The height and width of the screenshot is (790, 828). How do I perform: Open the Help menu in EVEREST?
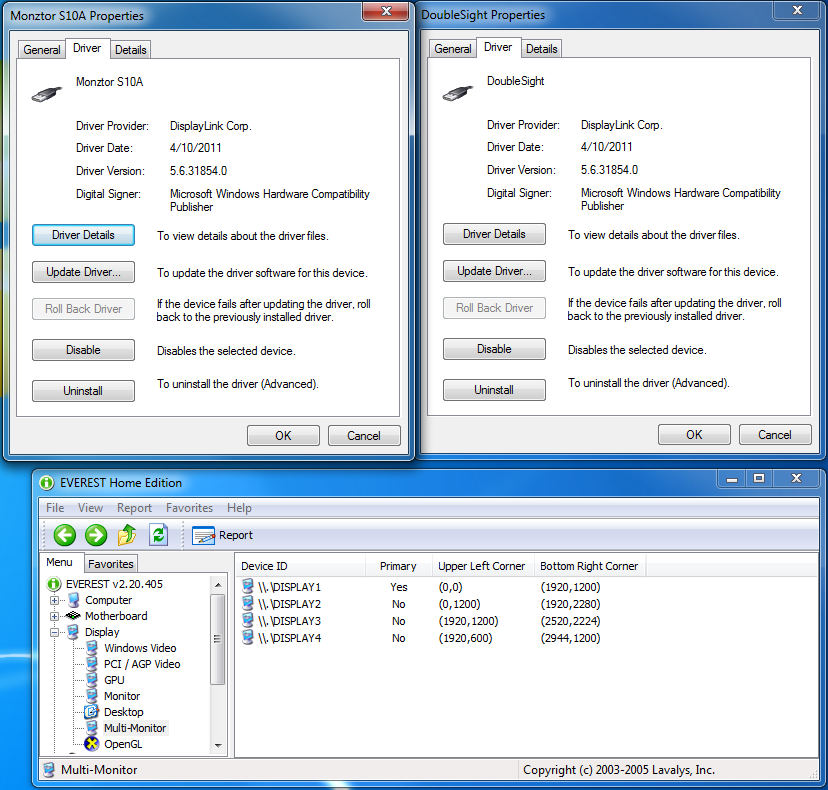click(239, 507)
